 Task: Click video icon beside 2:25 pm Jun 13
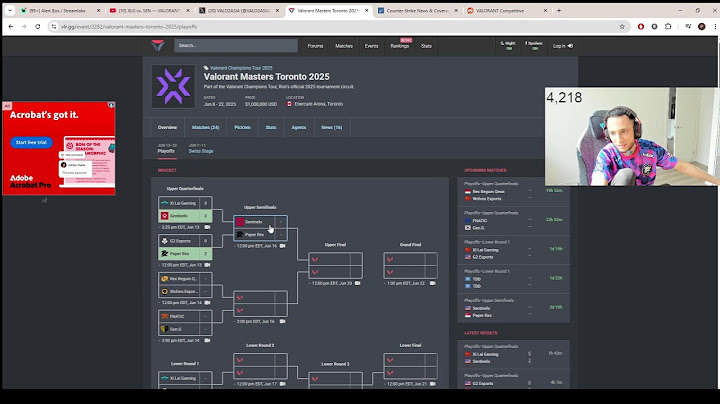[x=207, y=227]
